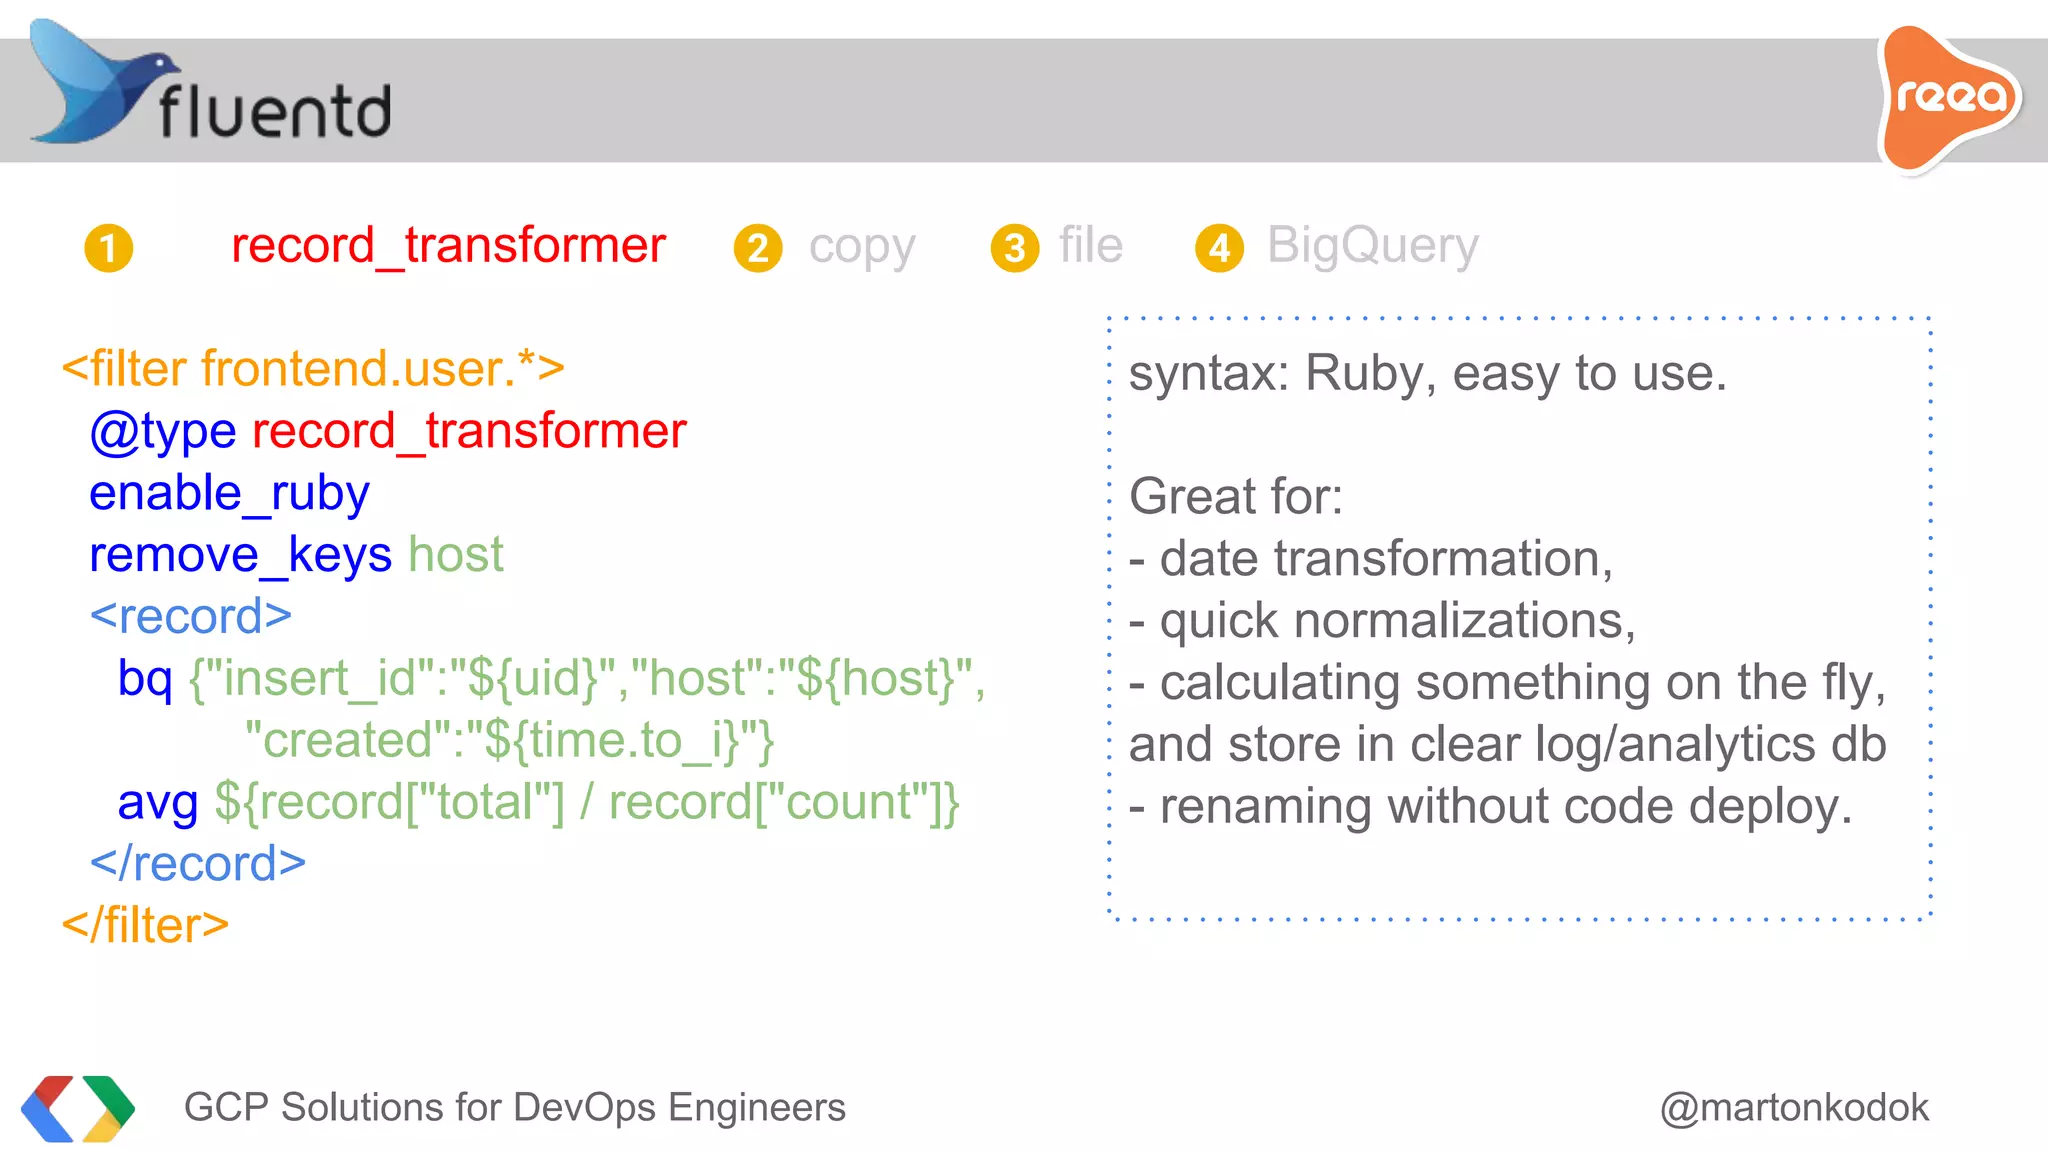Click the avg record calculation line

(x=538, y=802)
